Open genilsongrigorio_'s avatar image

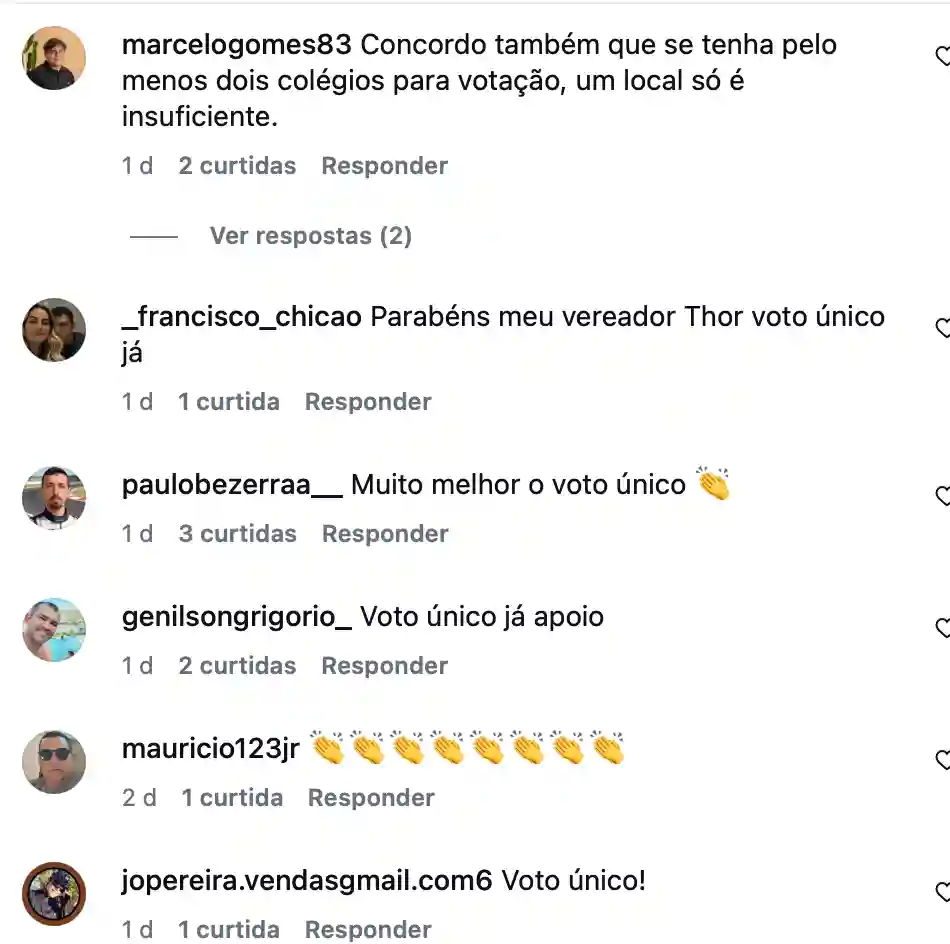54,630
